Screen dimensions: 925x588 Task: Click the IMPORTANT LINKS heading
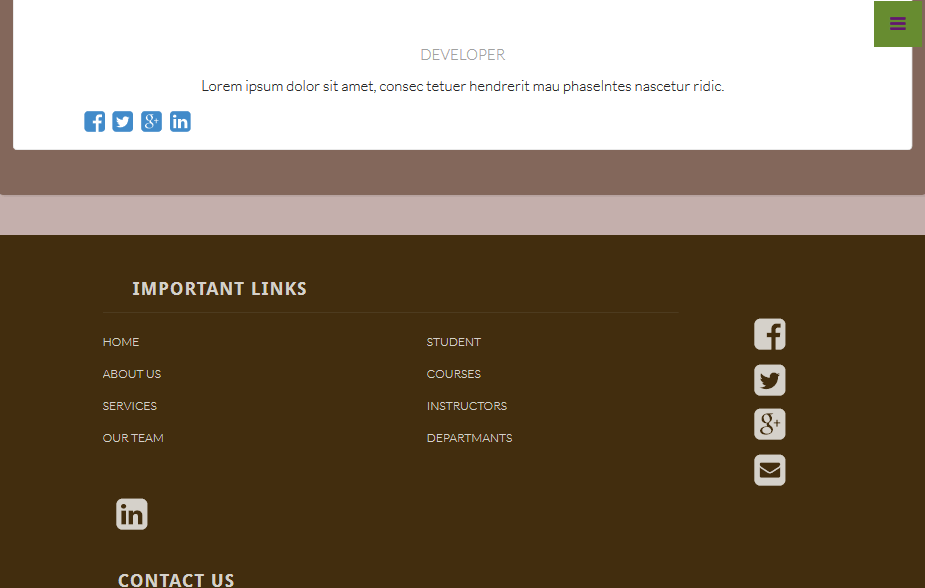220,288
